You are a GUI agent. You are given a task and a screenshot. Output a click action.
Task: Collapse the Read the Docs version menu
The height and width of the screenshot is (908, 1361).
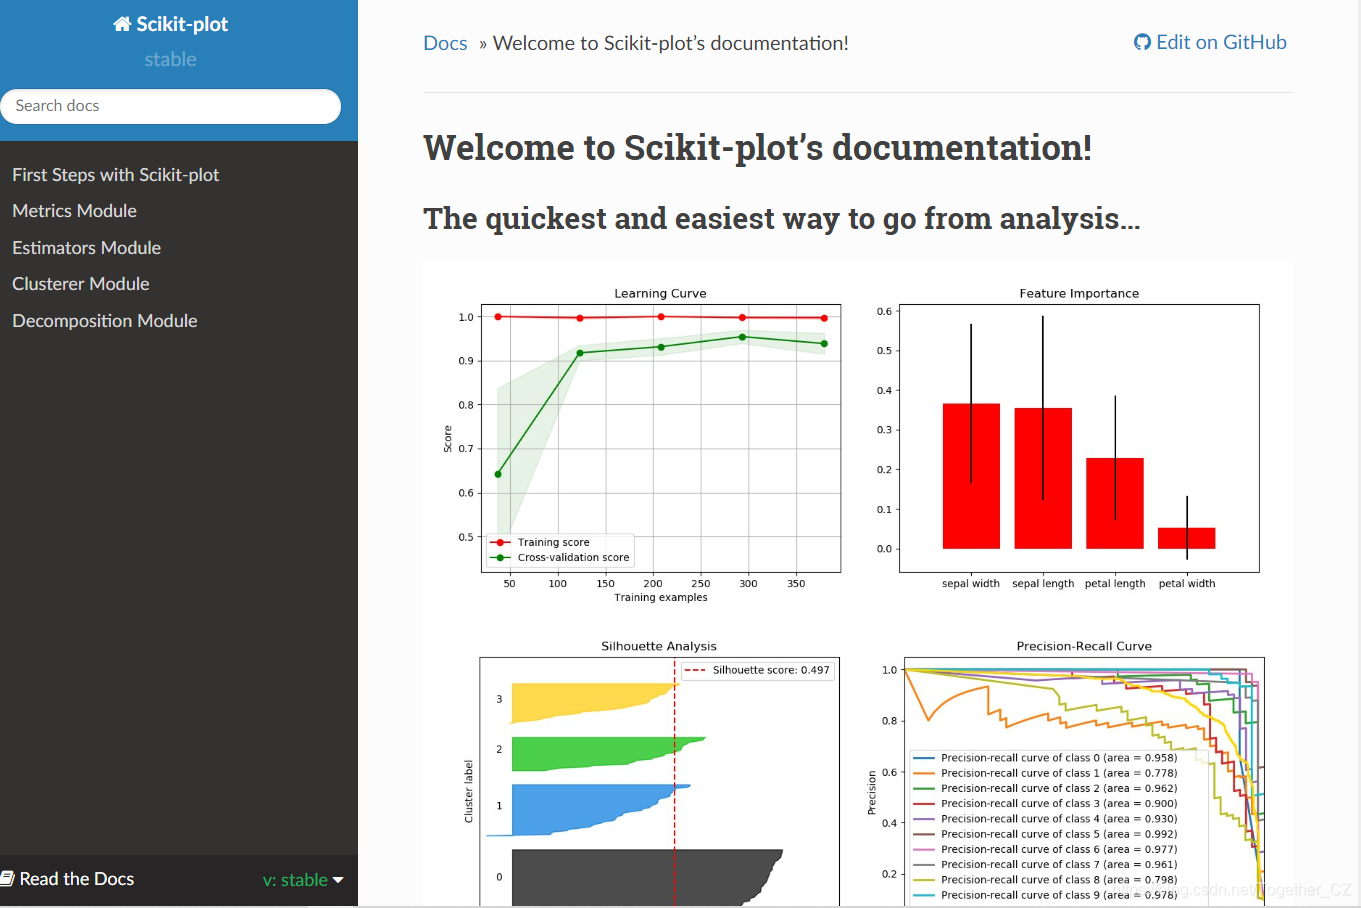tap(302, 880)
